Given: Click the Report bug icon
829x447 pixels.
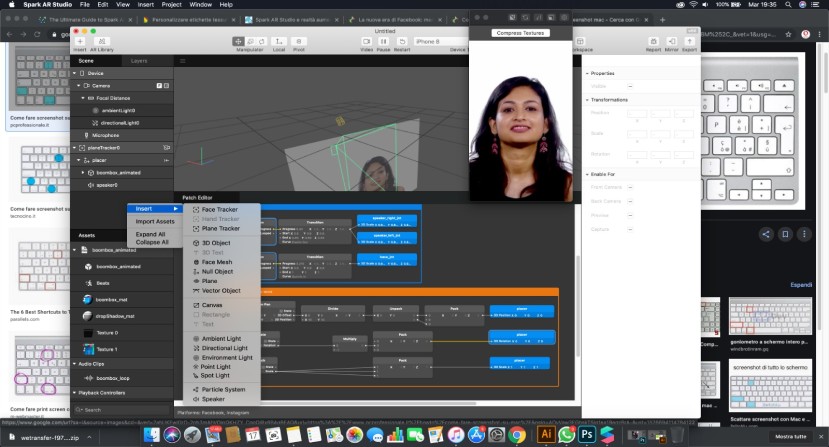Looking at the screenshot, I should click(x=653, y=41).
